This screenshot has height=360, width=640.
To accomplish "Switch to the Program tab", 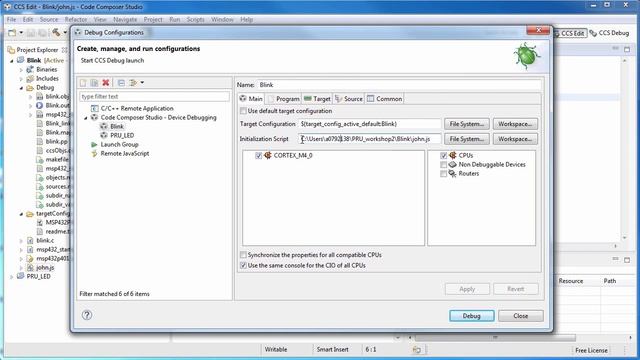I will [x=284, y=99].
